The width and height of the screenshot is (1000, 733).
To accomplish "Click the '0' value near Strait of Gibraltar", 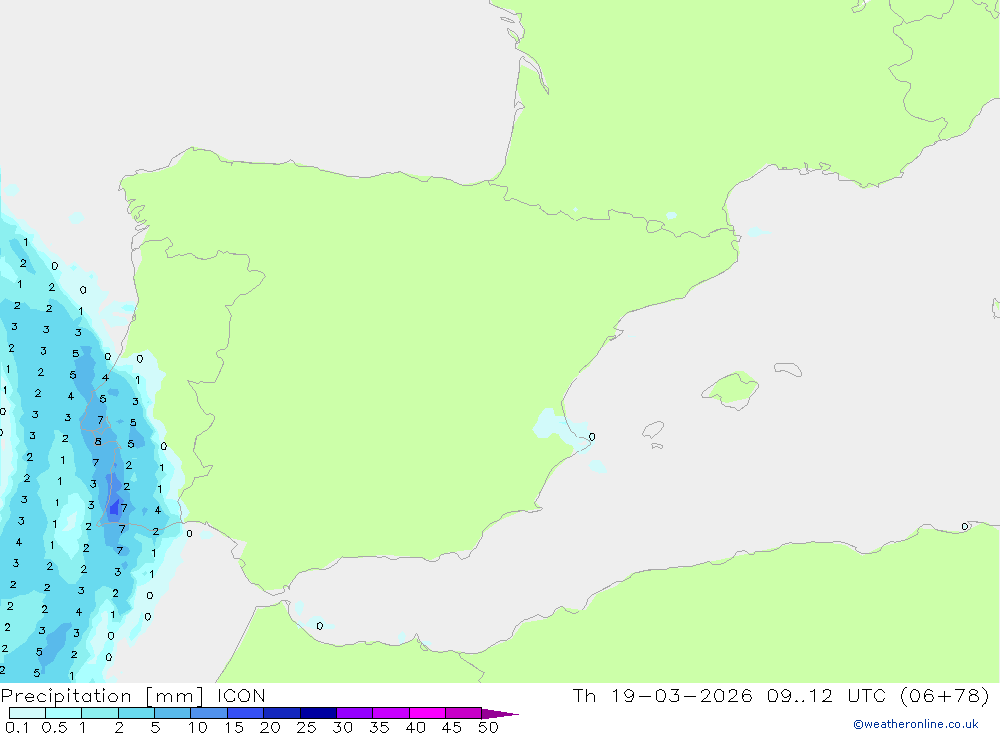I will (x=320, y=626).
